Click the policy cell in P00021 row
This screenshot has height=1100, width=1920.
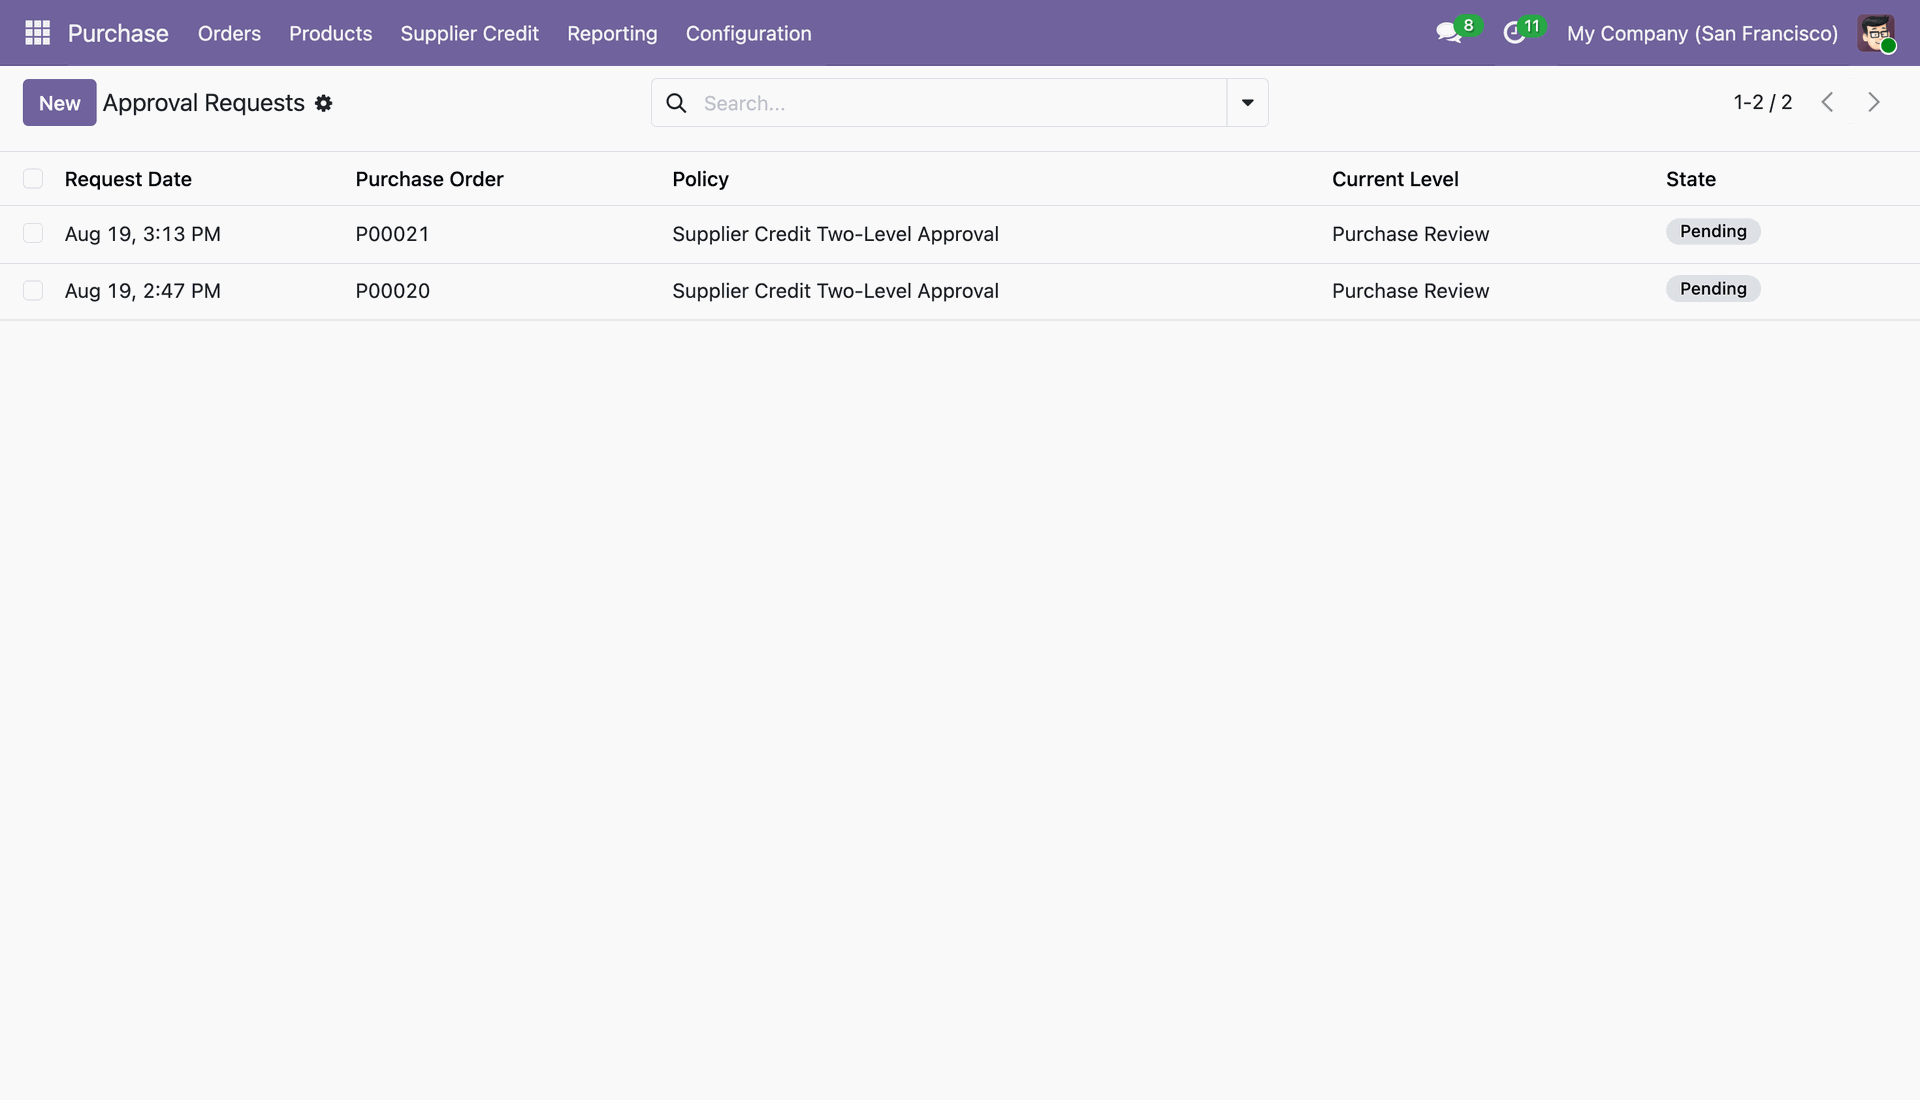(835, 234)
